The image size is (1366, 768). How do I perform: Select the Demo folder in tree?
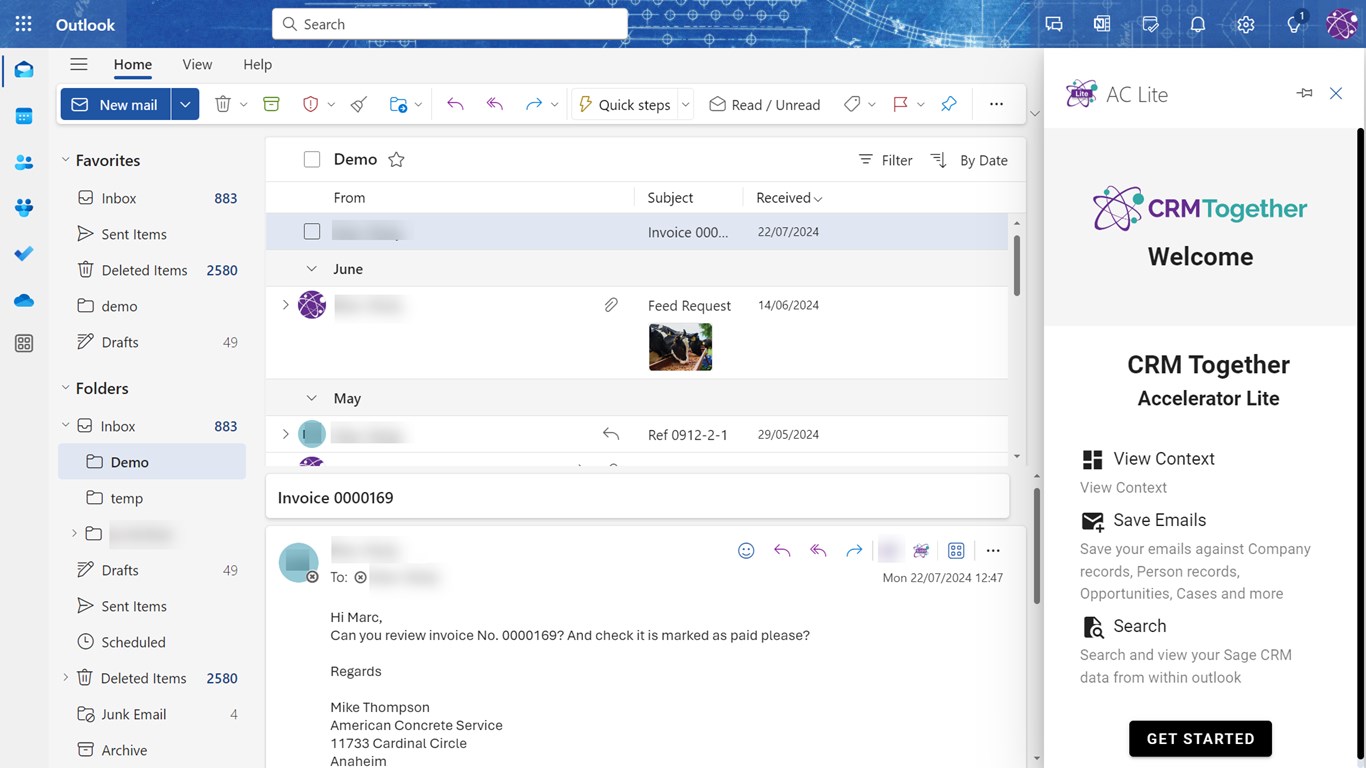(152, 462)
